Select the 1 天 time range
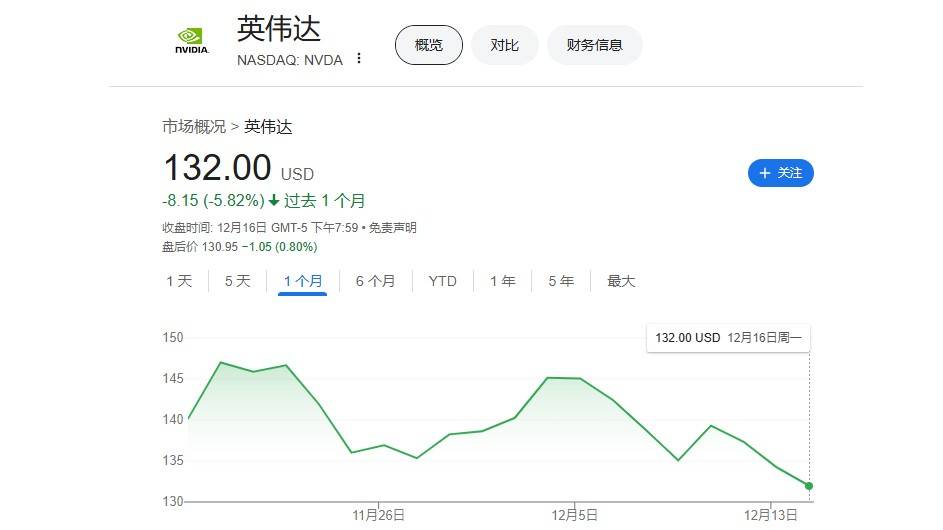 click(179, 281)
